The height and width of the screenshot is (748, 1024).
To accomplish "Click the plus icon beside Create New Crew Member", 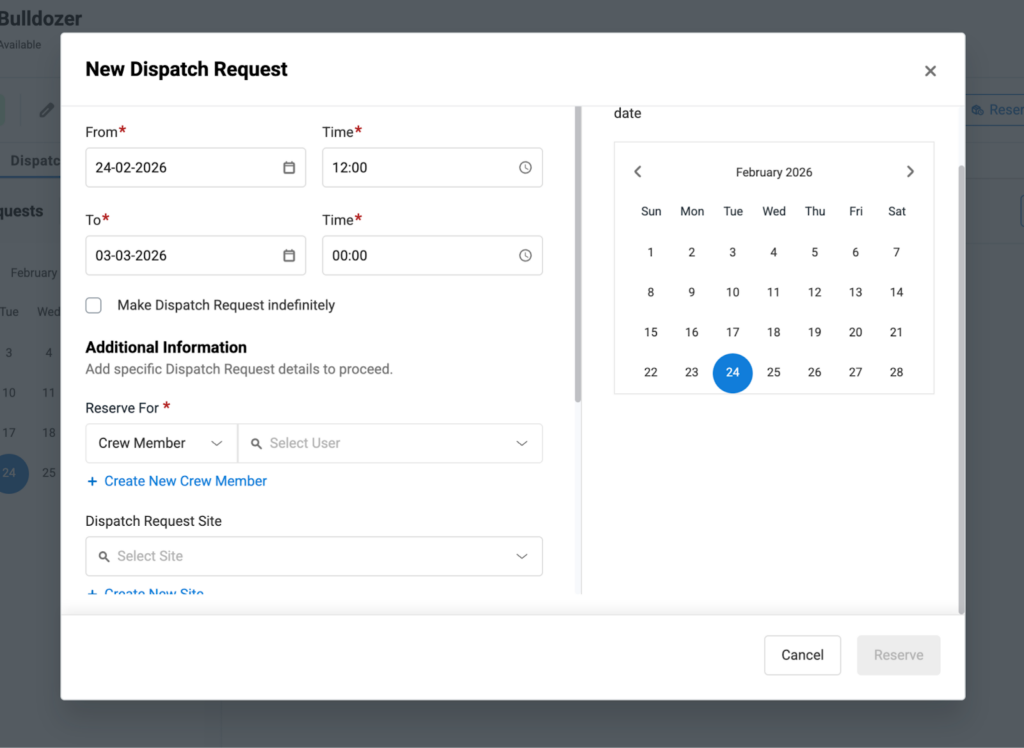I will (x=93, y=482).
